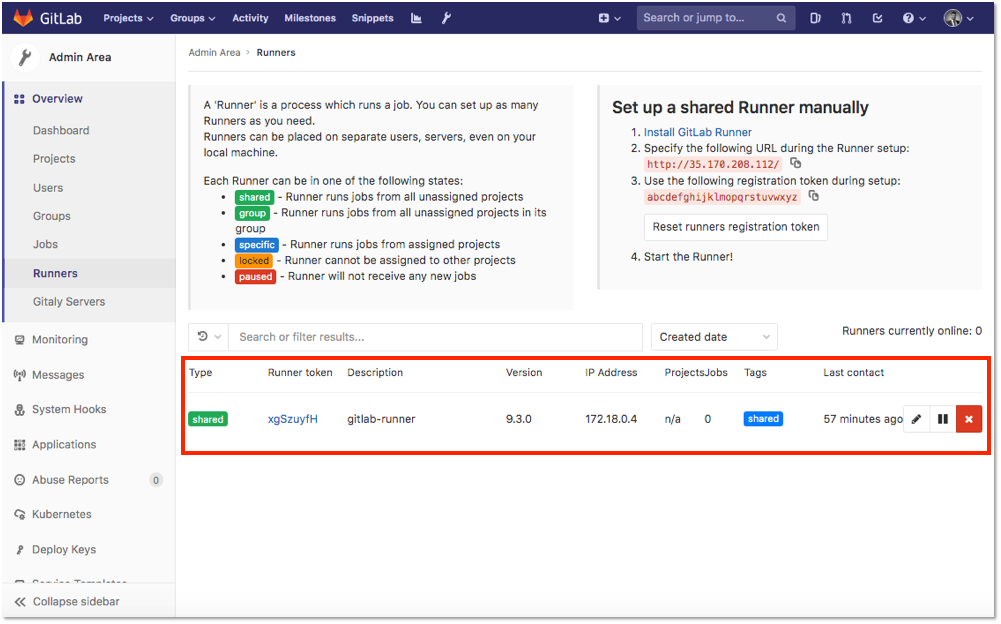
Task: Select Projects in the Overview sidebar
Action: coord(54,158)
